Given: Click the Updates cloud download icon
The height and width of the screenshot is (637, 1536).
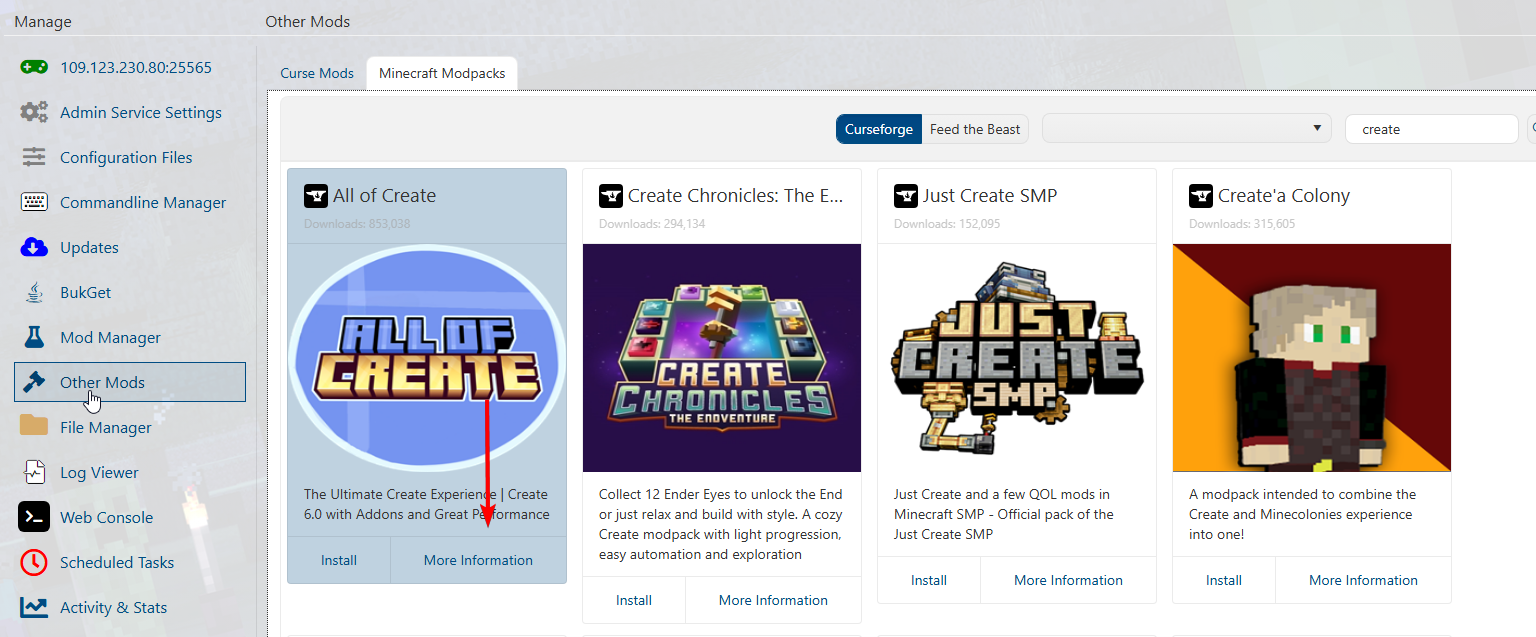Looking at the screenshot, I should tap(34, 247).
